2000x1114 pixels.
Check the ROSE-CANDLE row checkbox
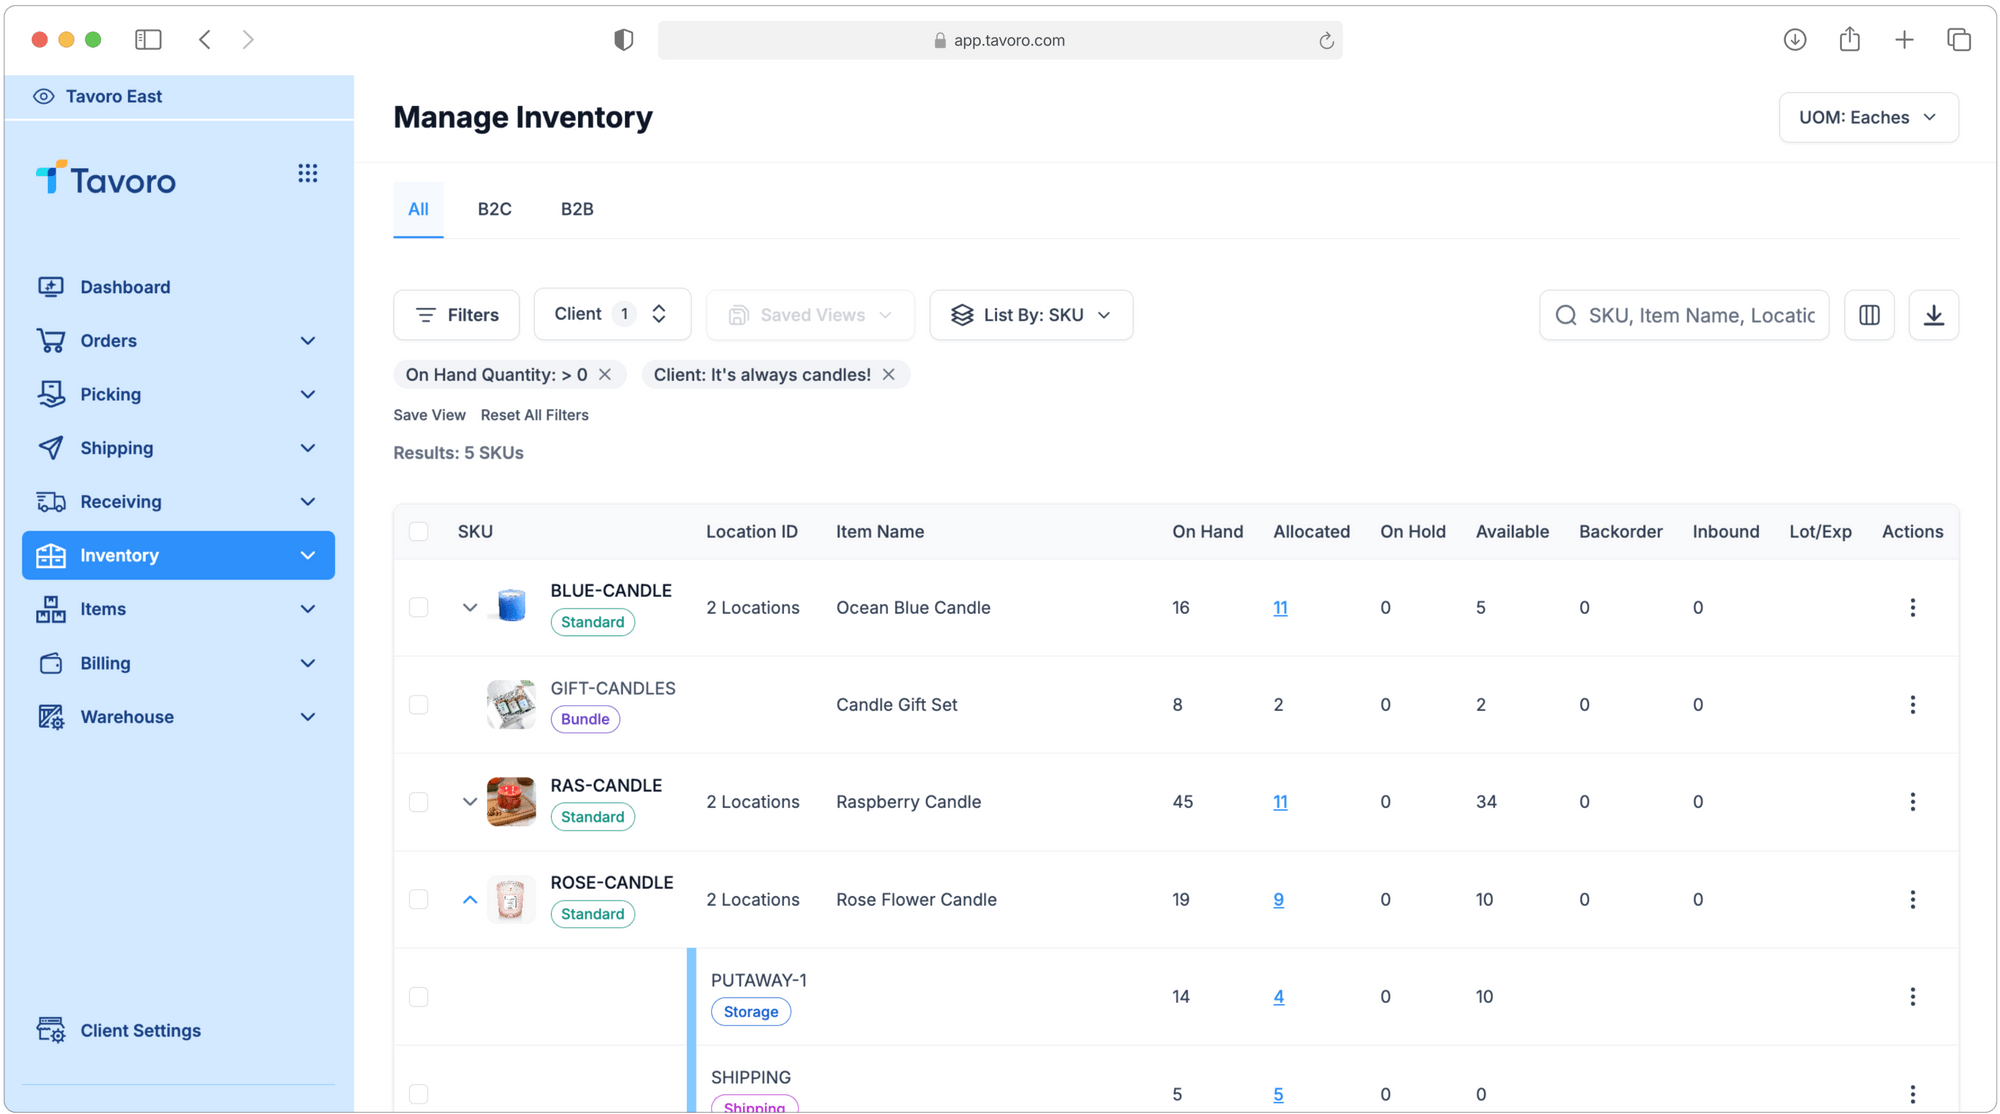click(x=419, y=899)
